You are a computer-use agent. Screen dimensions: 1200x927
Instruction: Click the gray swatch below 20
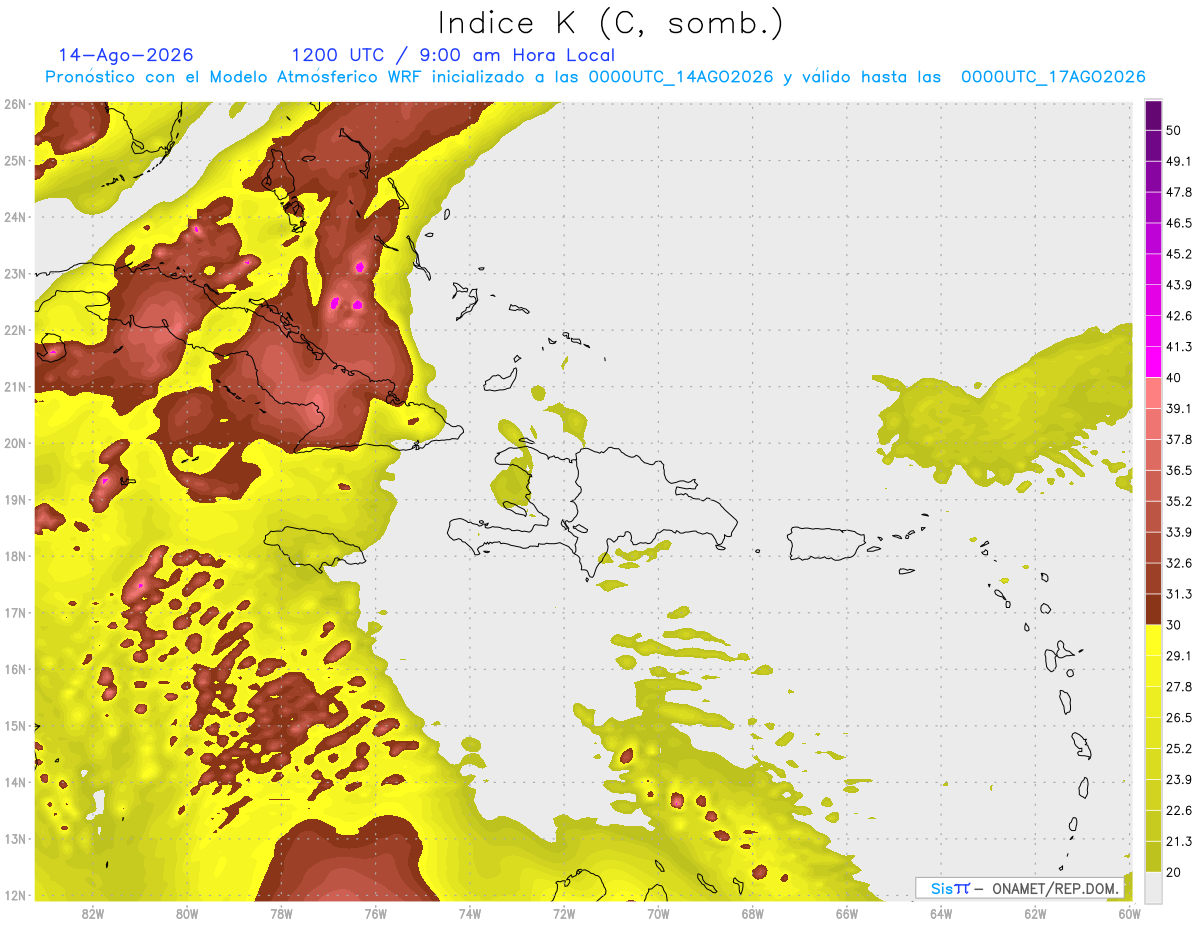coord(1153,887)
